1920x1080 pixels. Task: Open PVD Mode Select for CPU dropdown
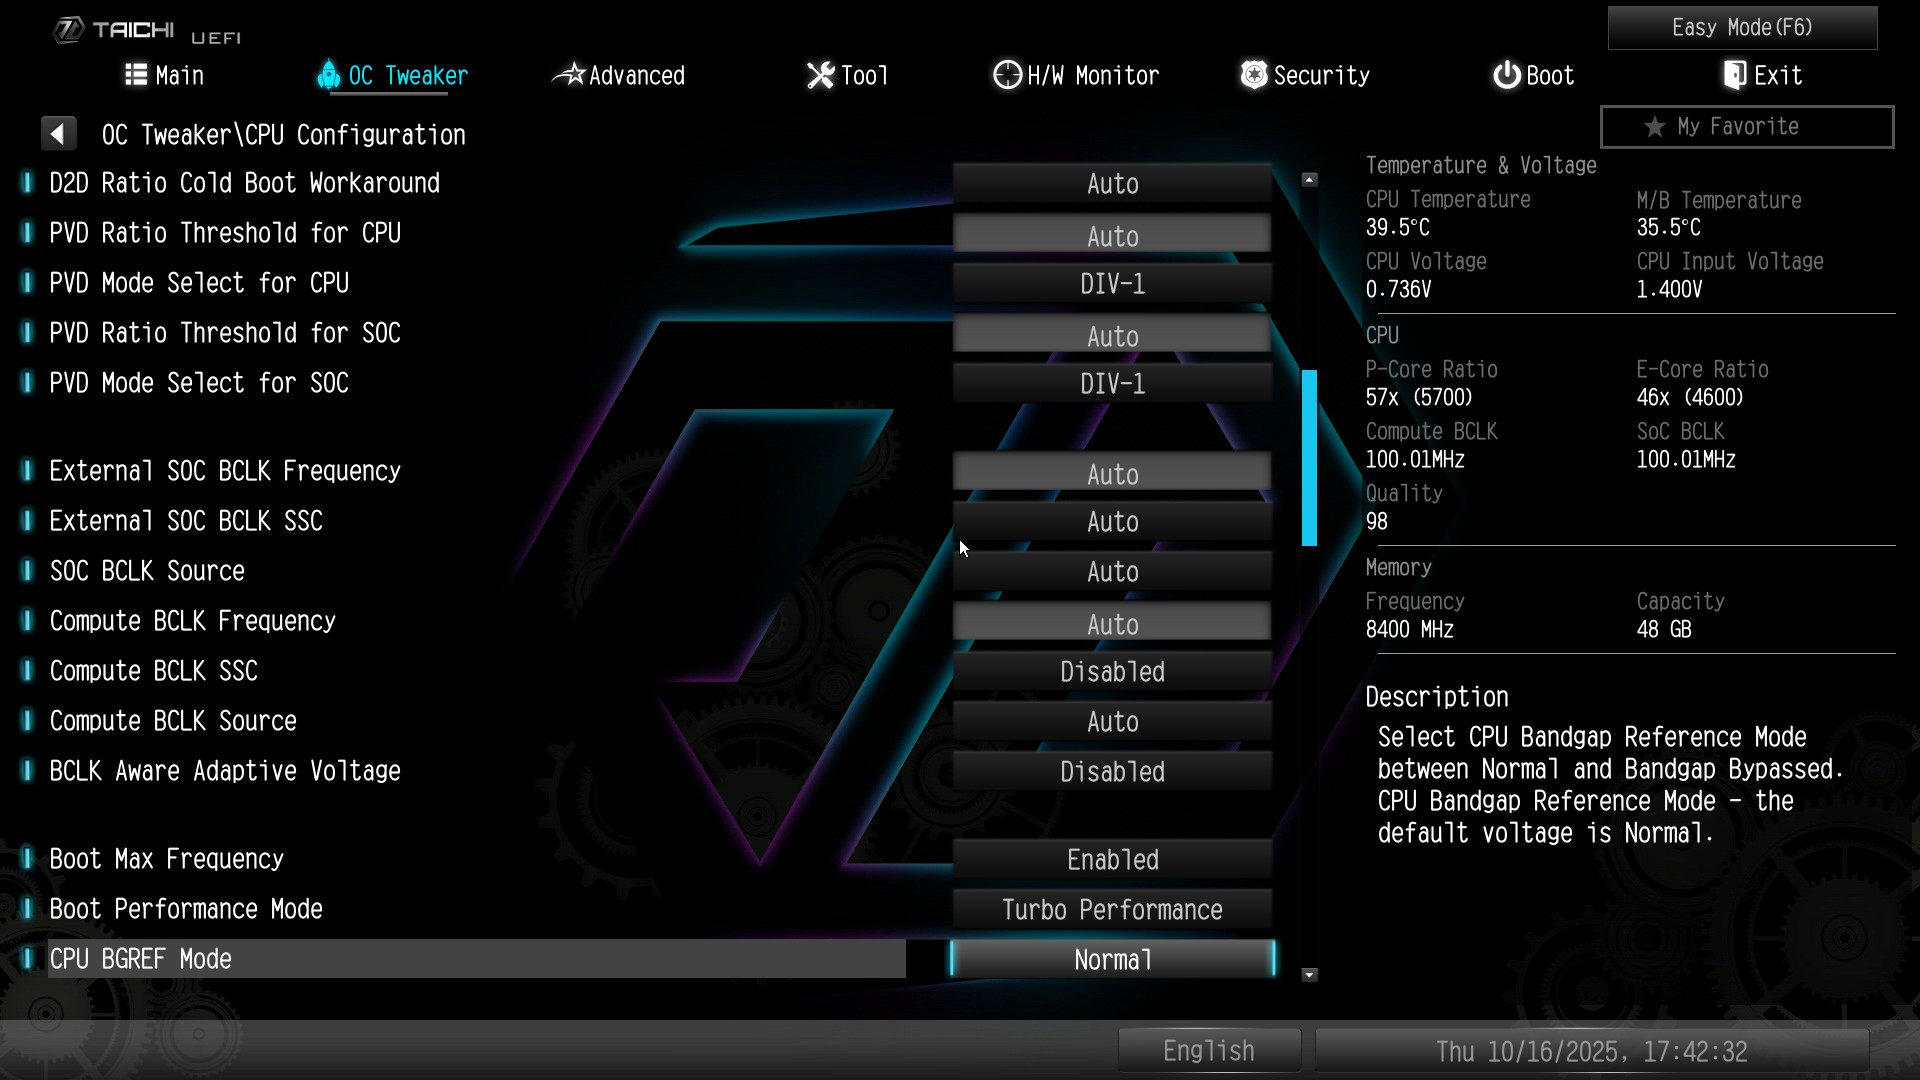click(1112, 284)
